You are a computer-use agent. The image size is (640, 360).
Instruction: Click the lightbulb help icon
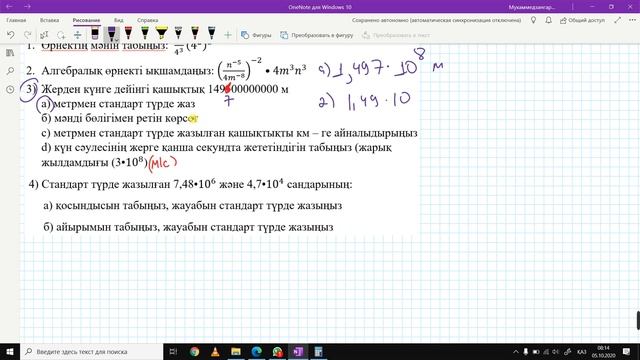pos(533,20)
